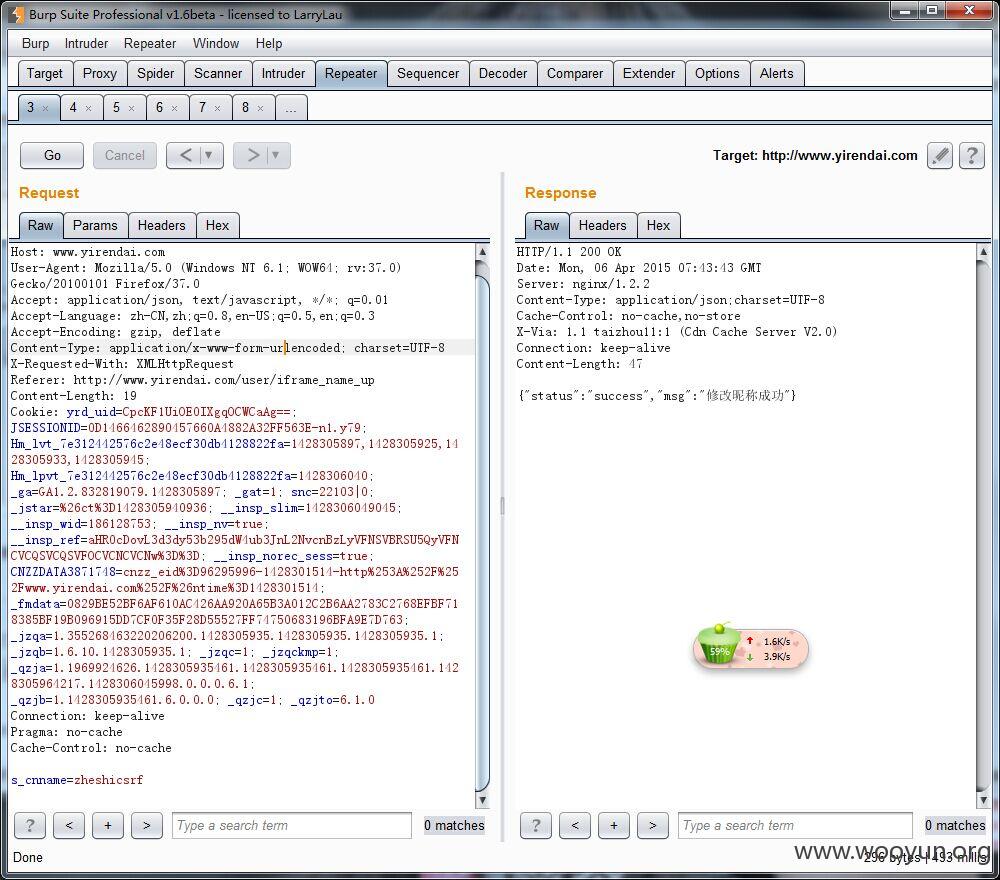Go back to the previous request in history
Screen dimensions: 1000x880
pyautogui.click(x=186, y=155)
